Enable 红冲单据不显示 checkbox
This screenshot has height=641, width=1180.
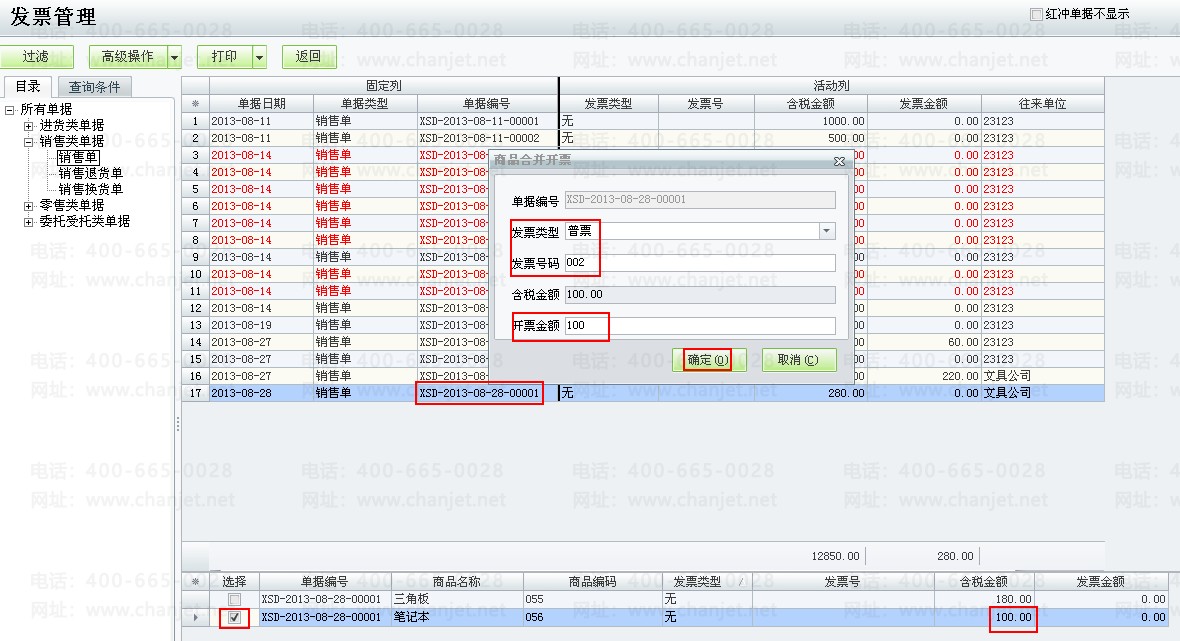[1035, 14]
